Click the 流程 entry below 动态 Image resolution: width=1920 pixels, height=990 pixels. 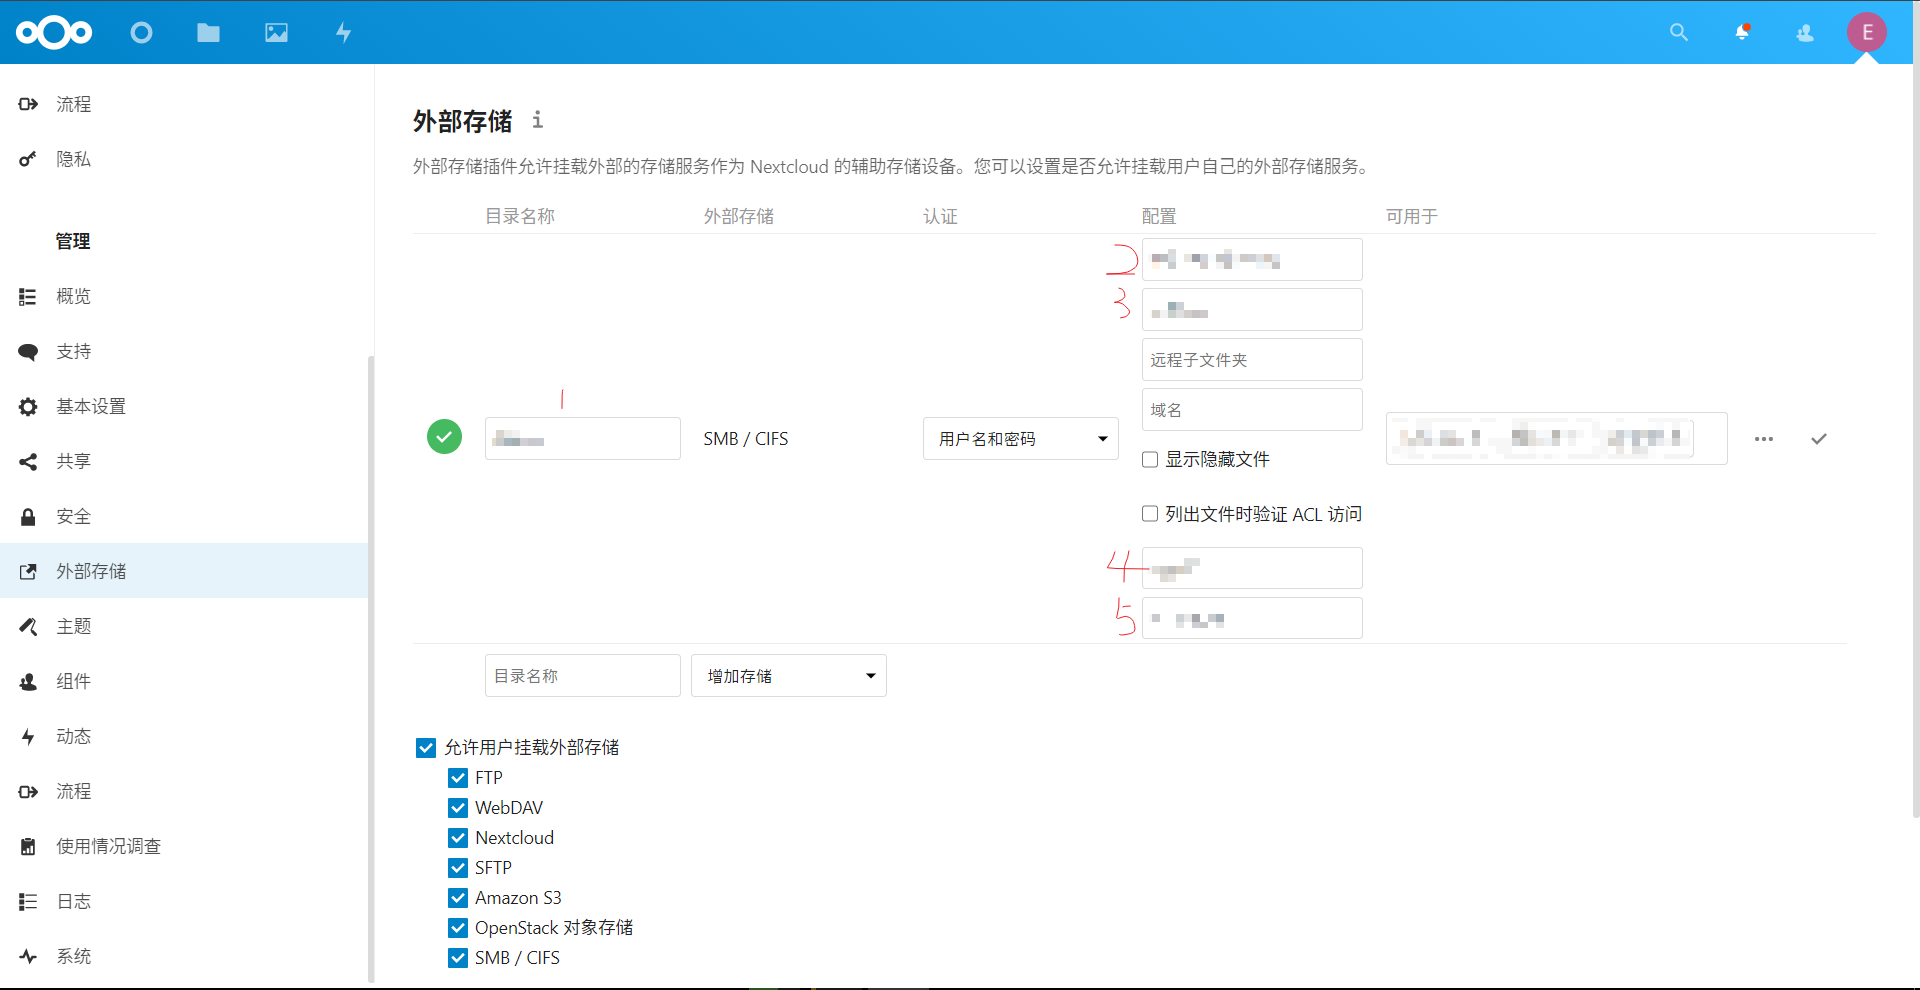click(184, 792)
